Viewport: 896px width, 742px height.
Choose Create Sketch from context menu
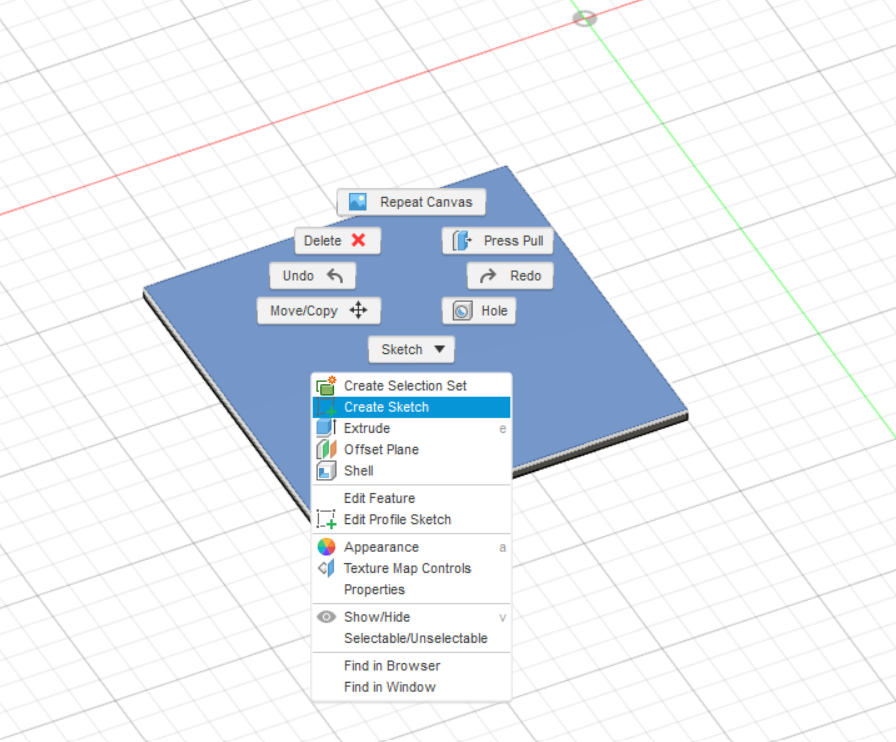[411, 407]
